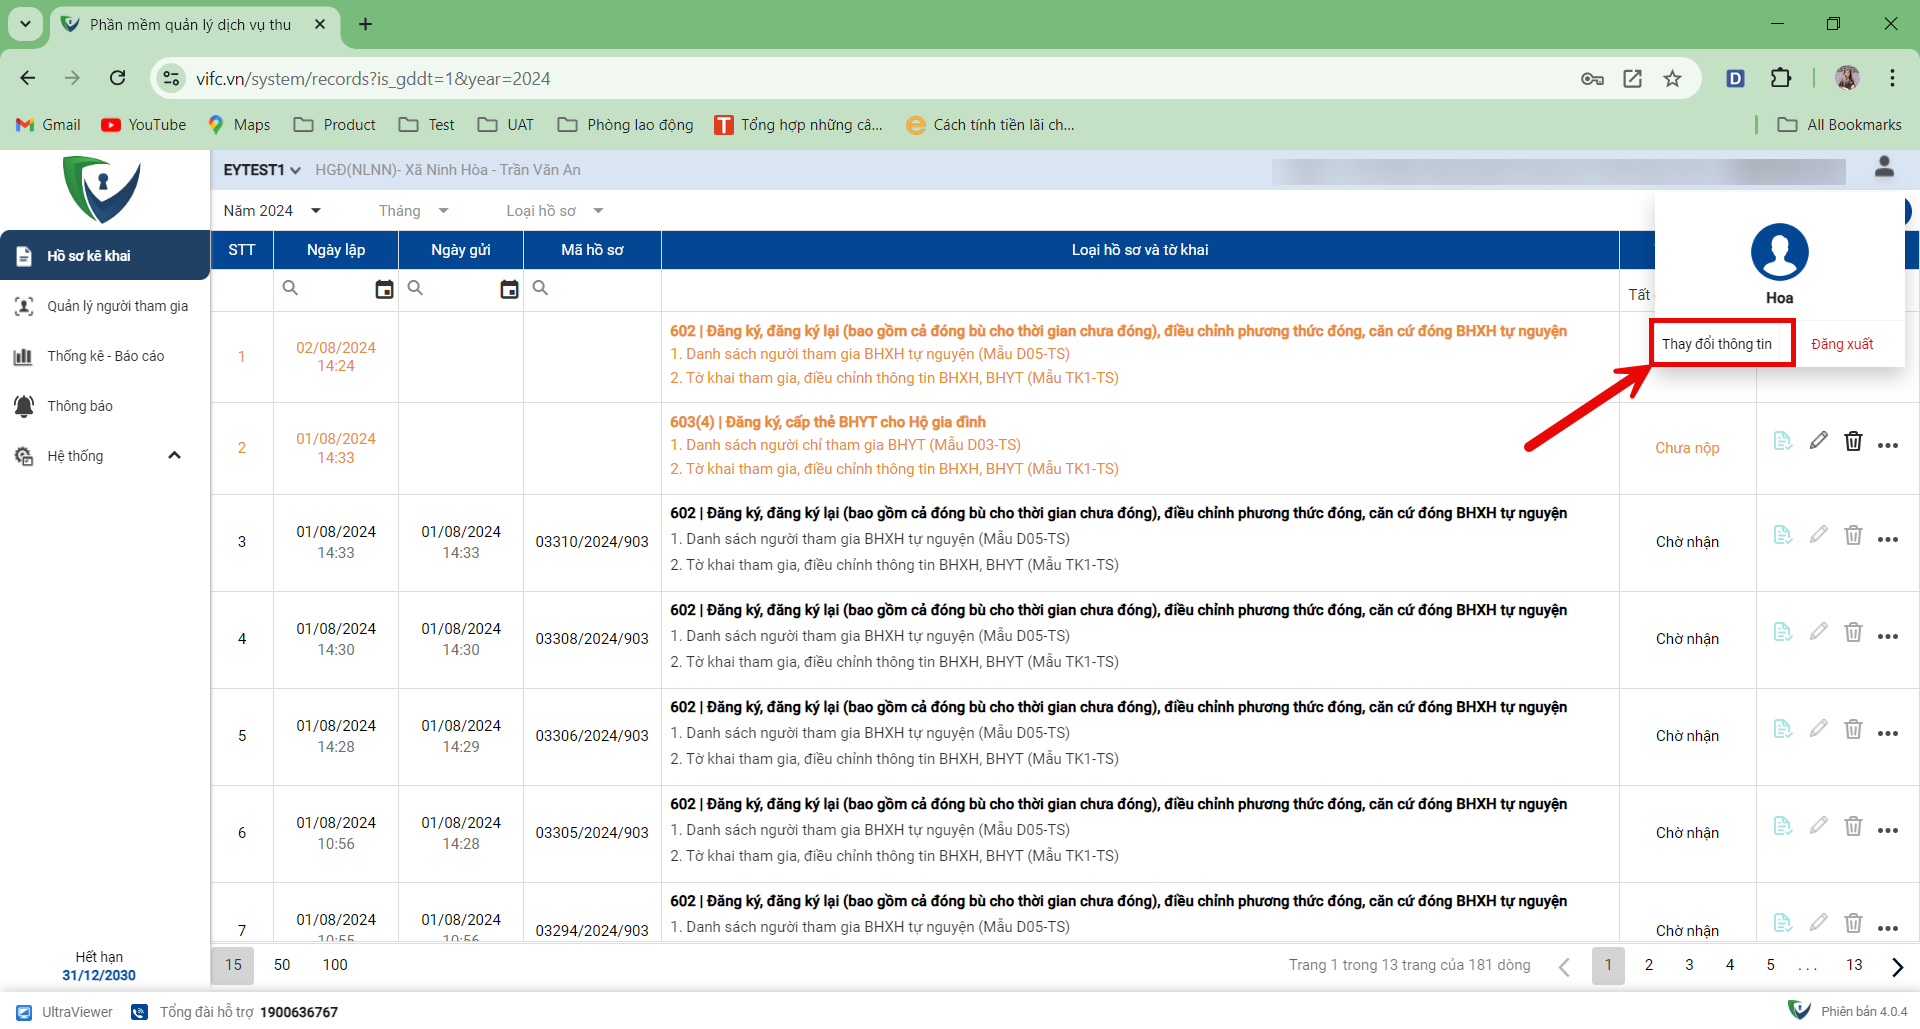Click the document view icon in row 4
Viewport: 1920px width, 1029px height.
coord(1782,632)
